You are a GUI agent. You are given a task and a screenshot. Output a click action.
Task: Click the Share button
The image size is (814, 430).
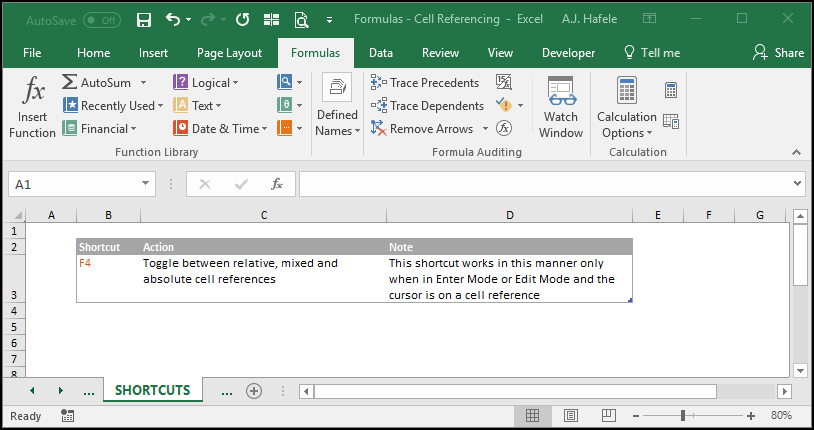pyautogui.click(x=778, y=52)
